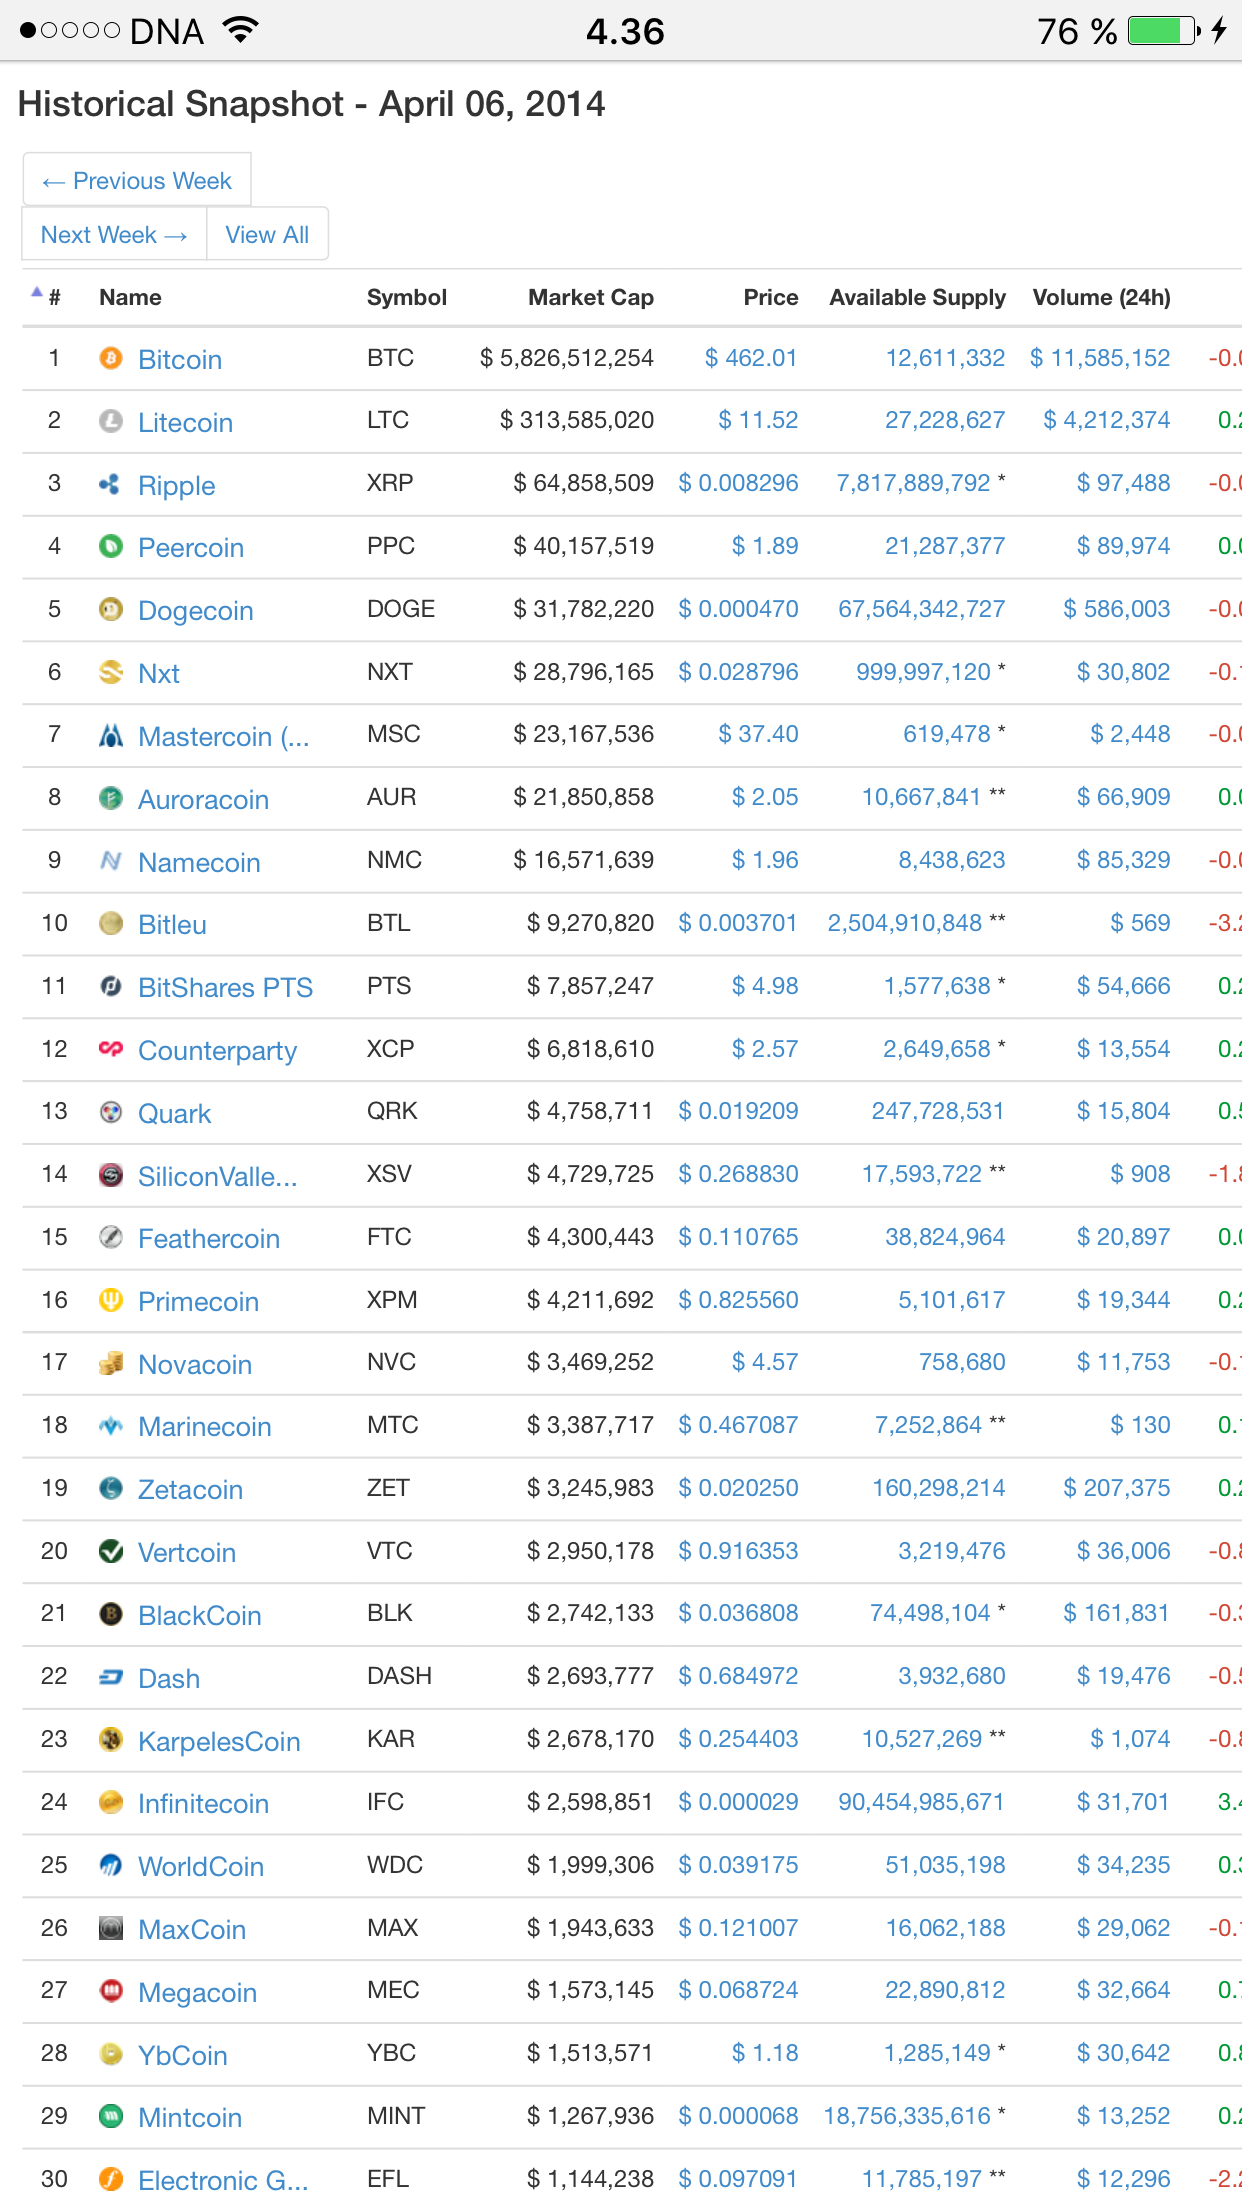Click the XSV symbol cell

389,1174
